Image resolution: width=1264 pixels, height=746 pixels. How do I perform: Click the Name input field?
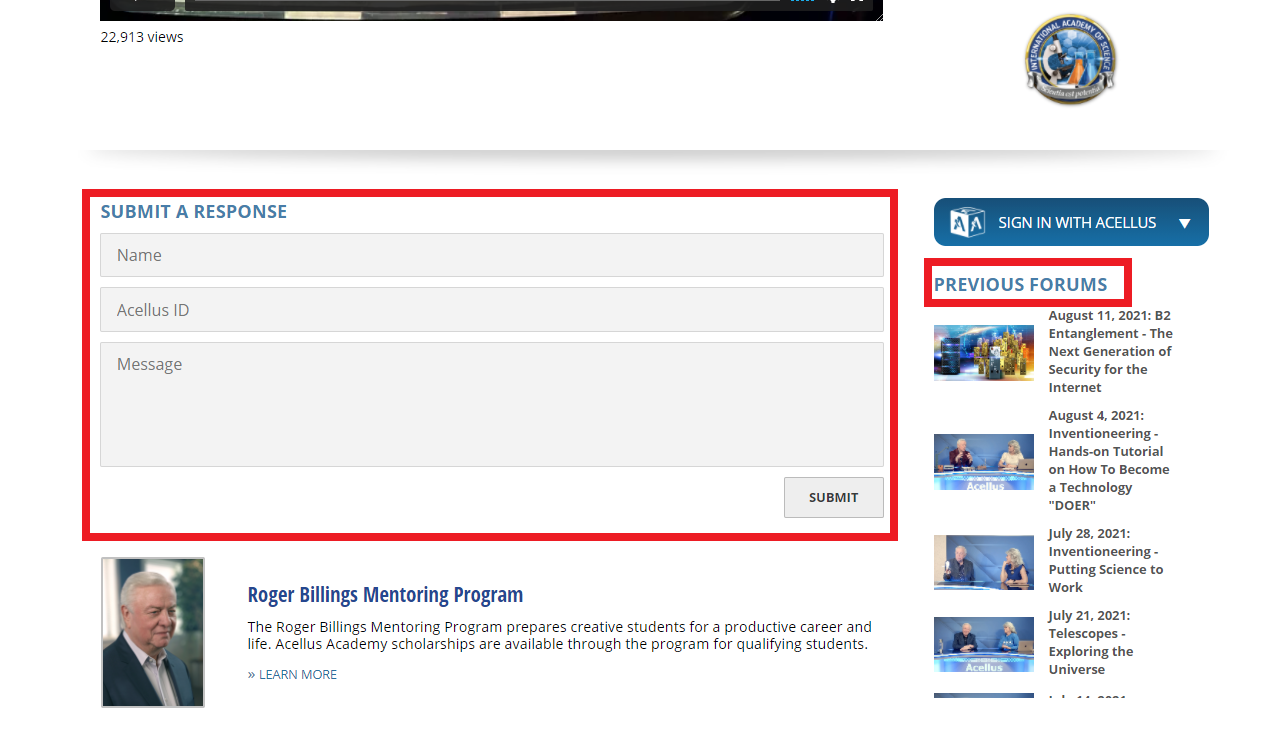pos(491,255)
